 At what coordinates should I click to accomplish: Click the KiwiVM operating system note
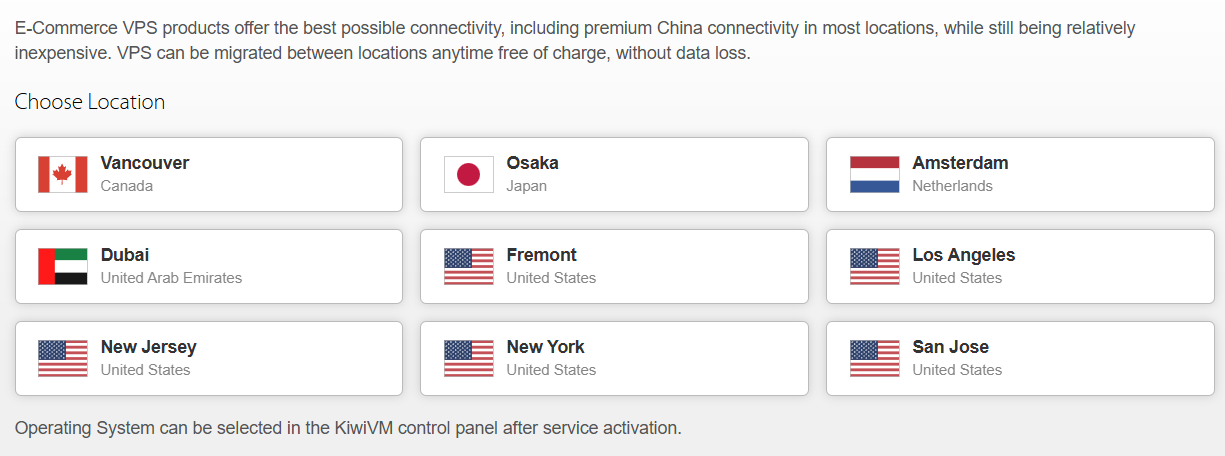[348, 428]
